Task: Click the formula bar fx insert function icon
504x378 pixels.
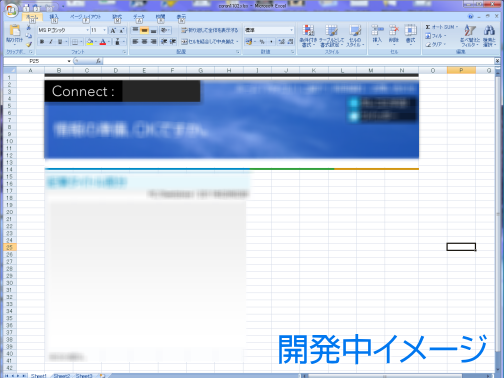Action: point(98,61)
